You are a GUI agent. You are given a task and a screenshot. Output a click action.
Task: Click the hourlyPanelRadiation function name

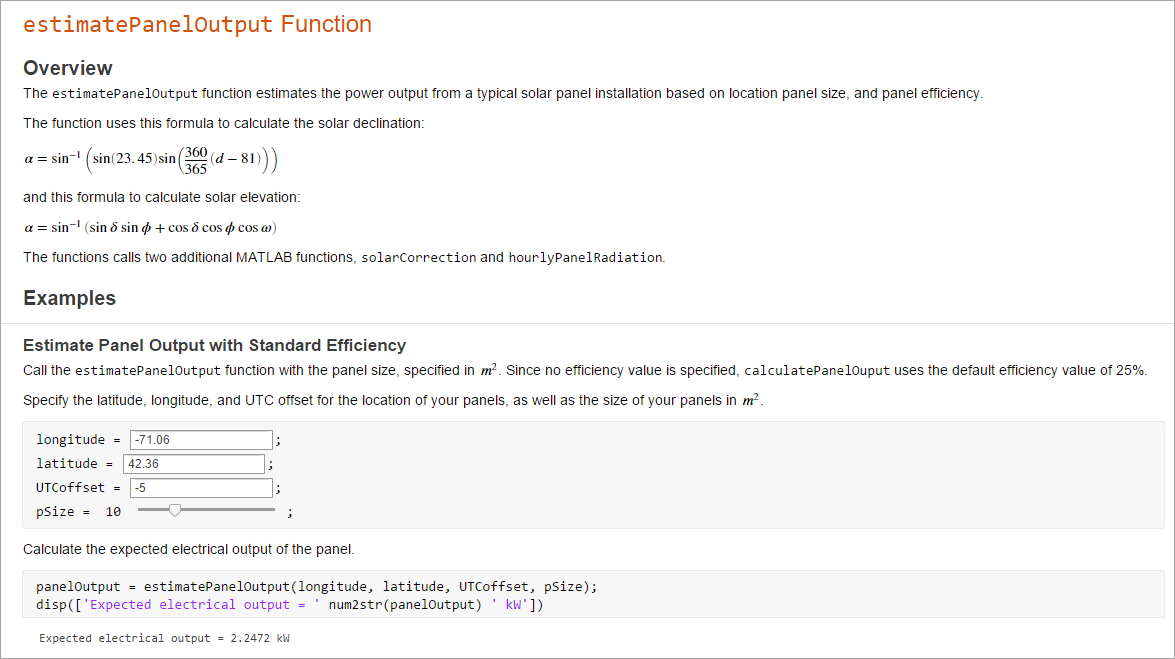(585, 258)
